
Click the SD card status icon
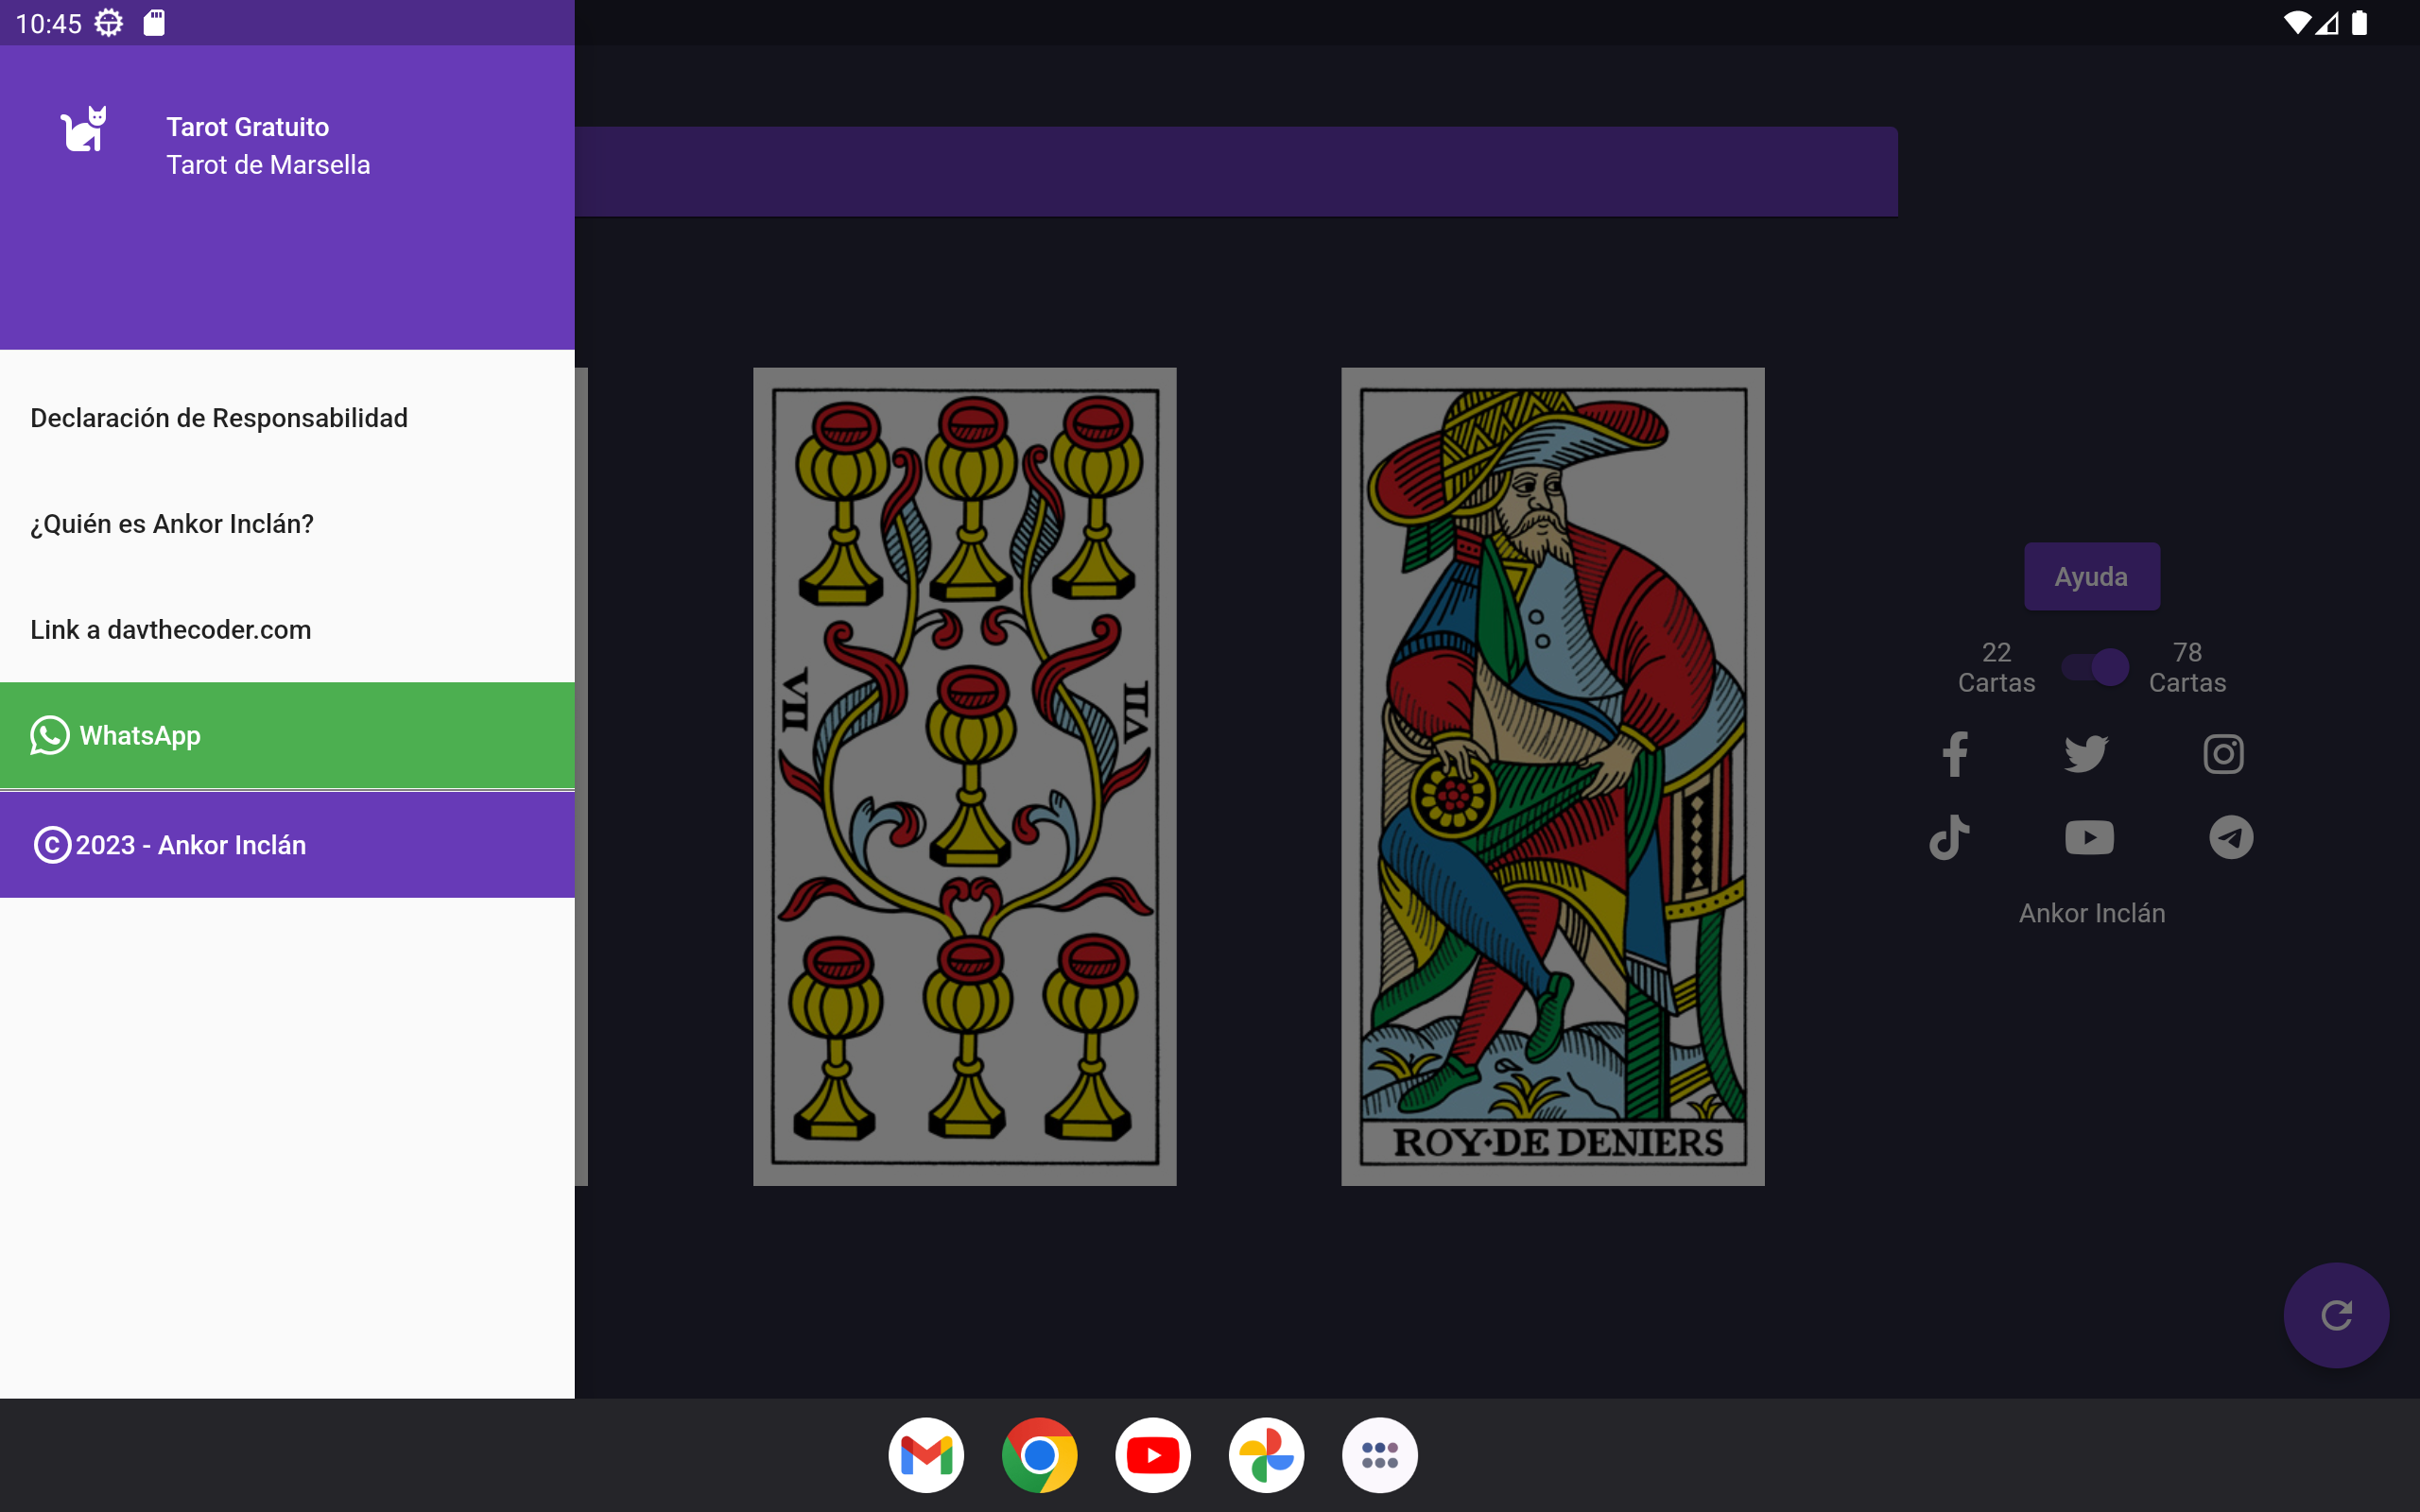pyautogui.click(x=154, y=23)
